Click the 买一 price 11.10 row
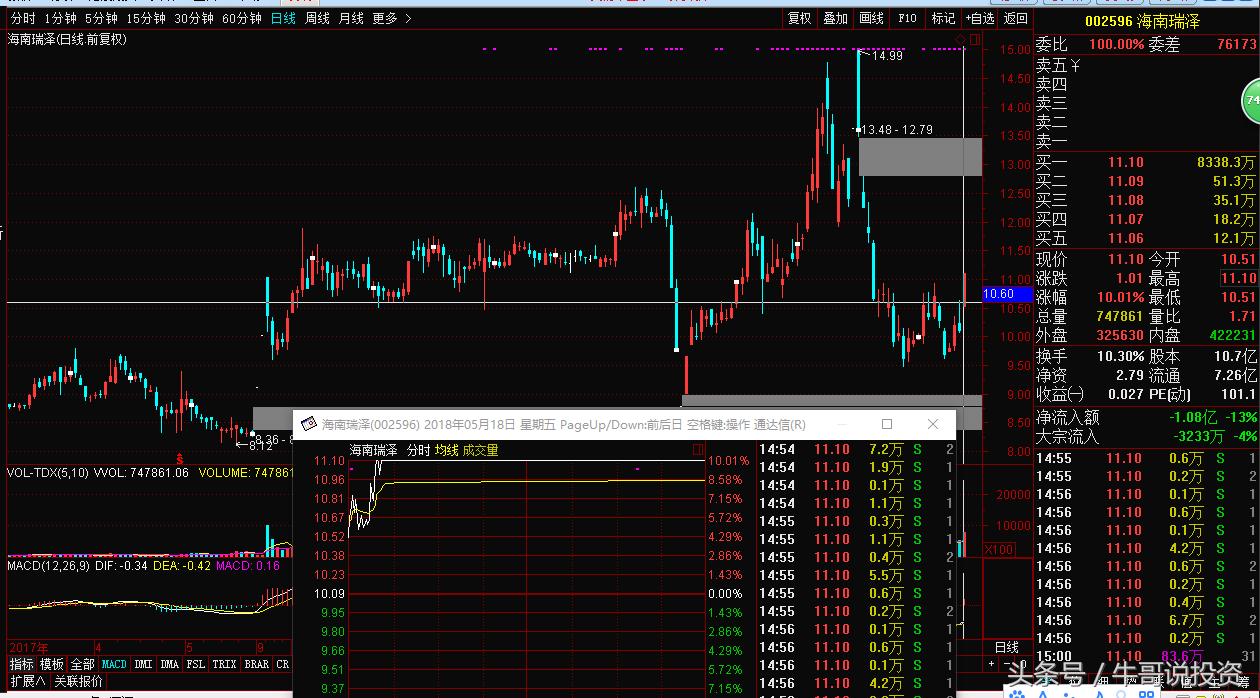 click(1146, 162)
